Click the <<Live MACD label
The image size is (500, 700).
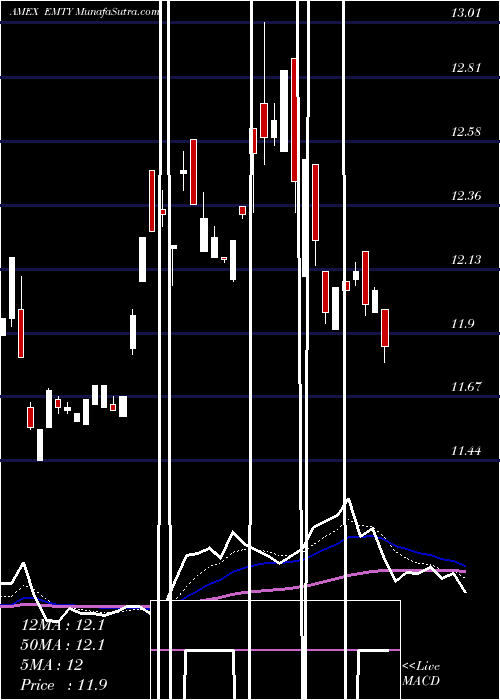click(421, 673)
